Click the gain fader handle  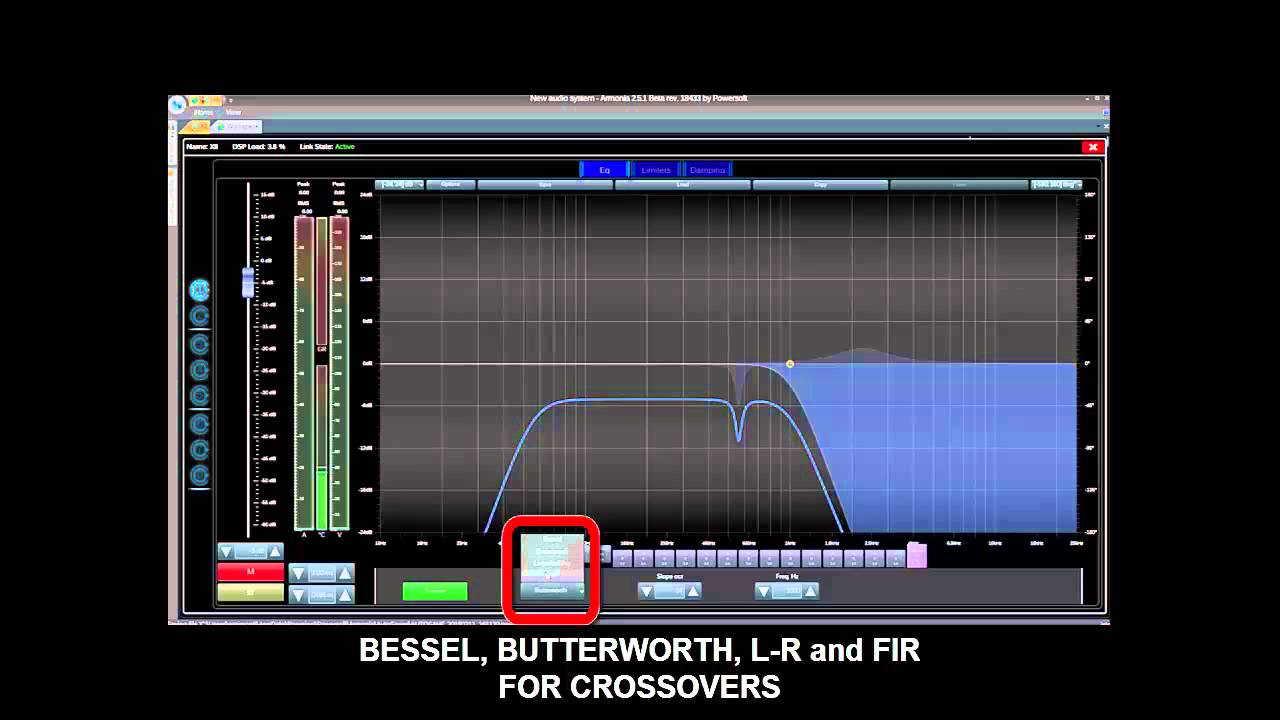coord(248,282)
